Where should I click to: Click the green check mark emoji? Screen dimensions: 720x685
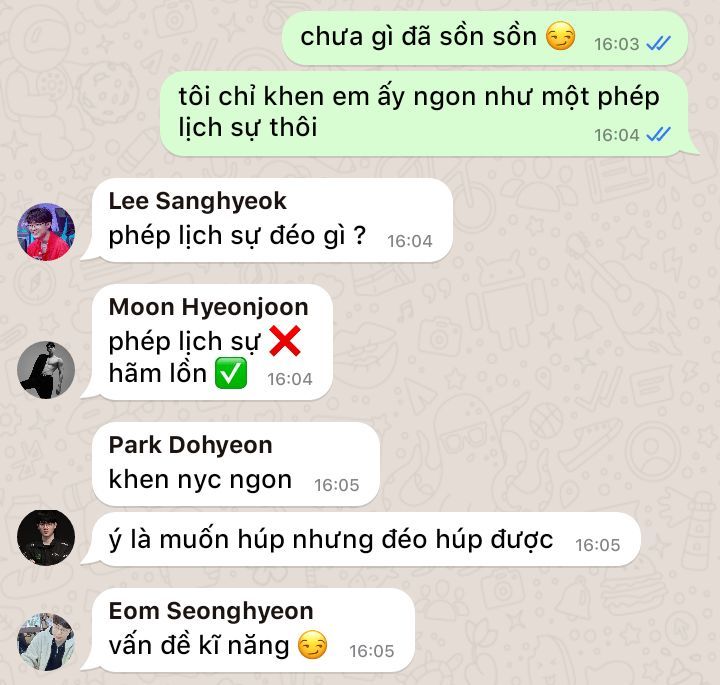point(231,373)
